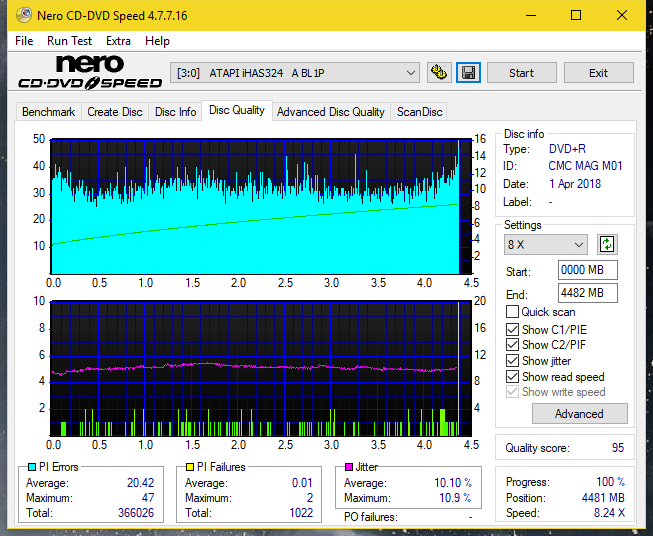Switch to the Benchmark tab
The width and height of the screenshot is (653, 536).
point(48,112)
